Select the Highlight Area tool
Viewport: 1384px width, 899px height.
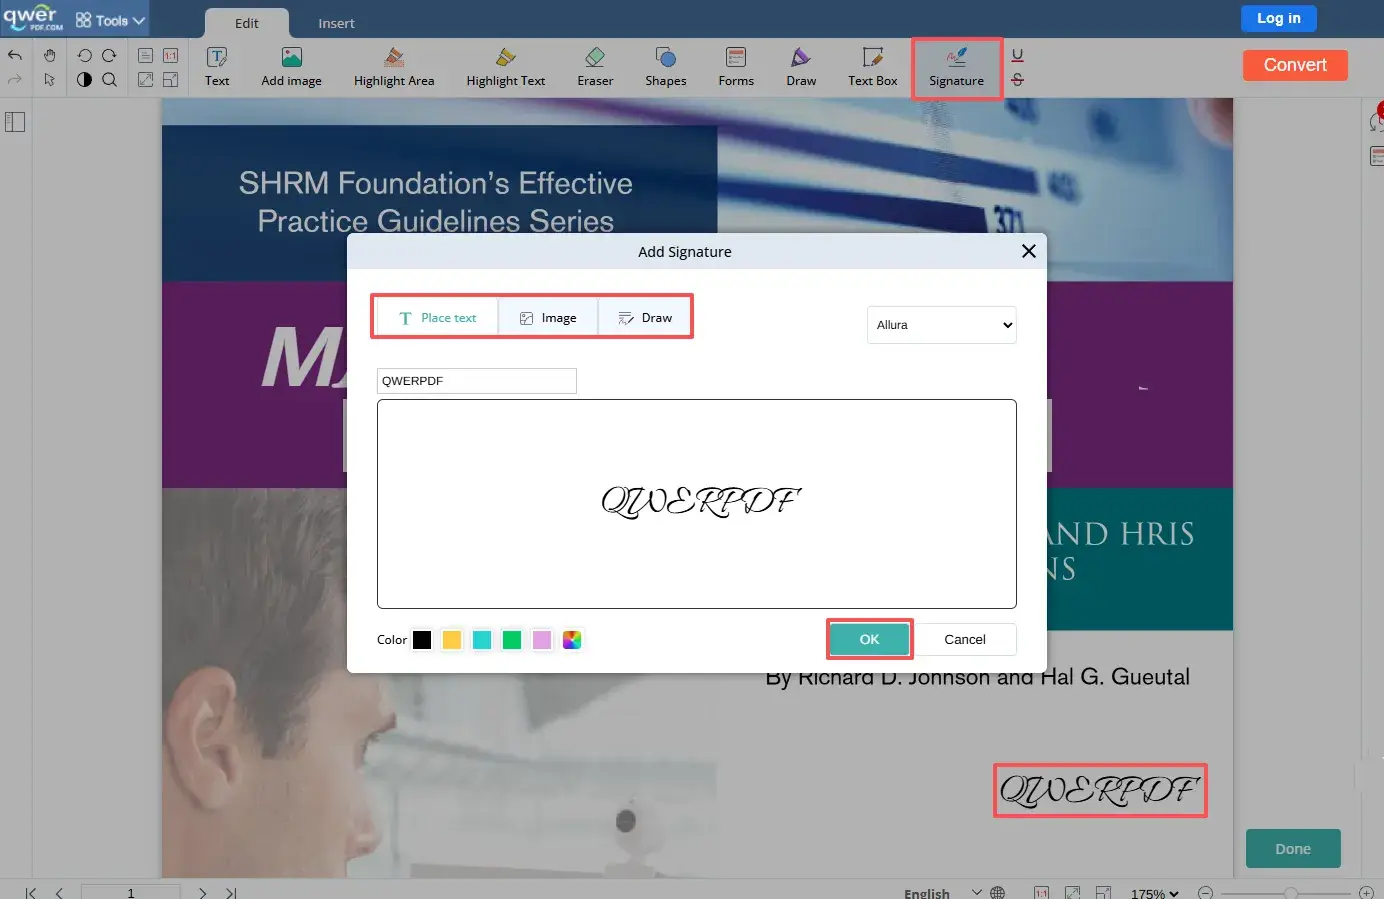tap(394, 68)
